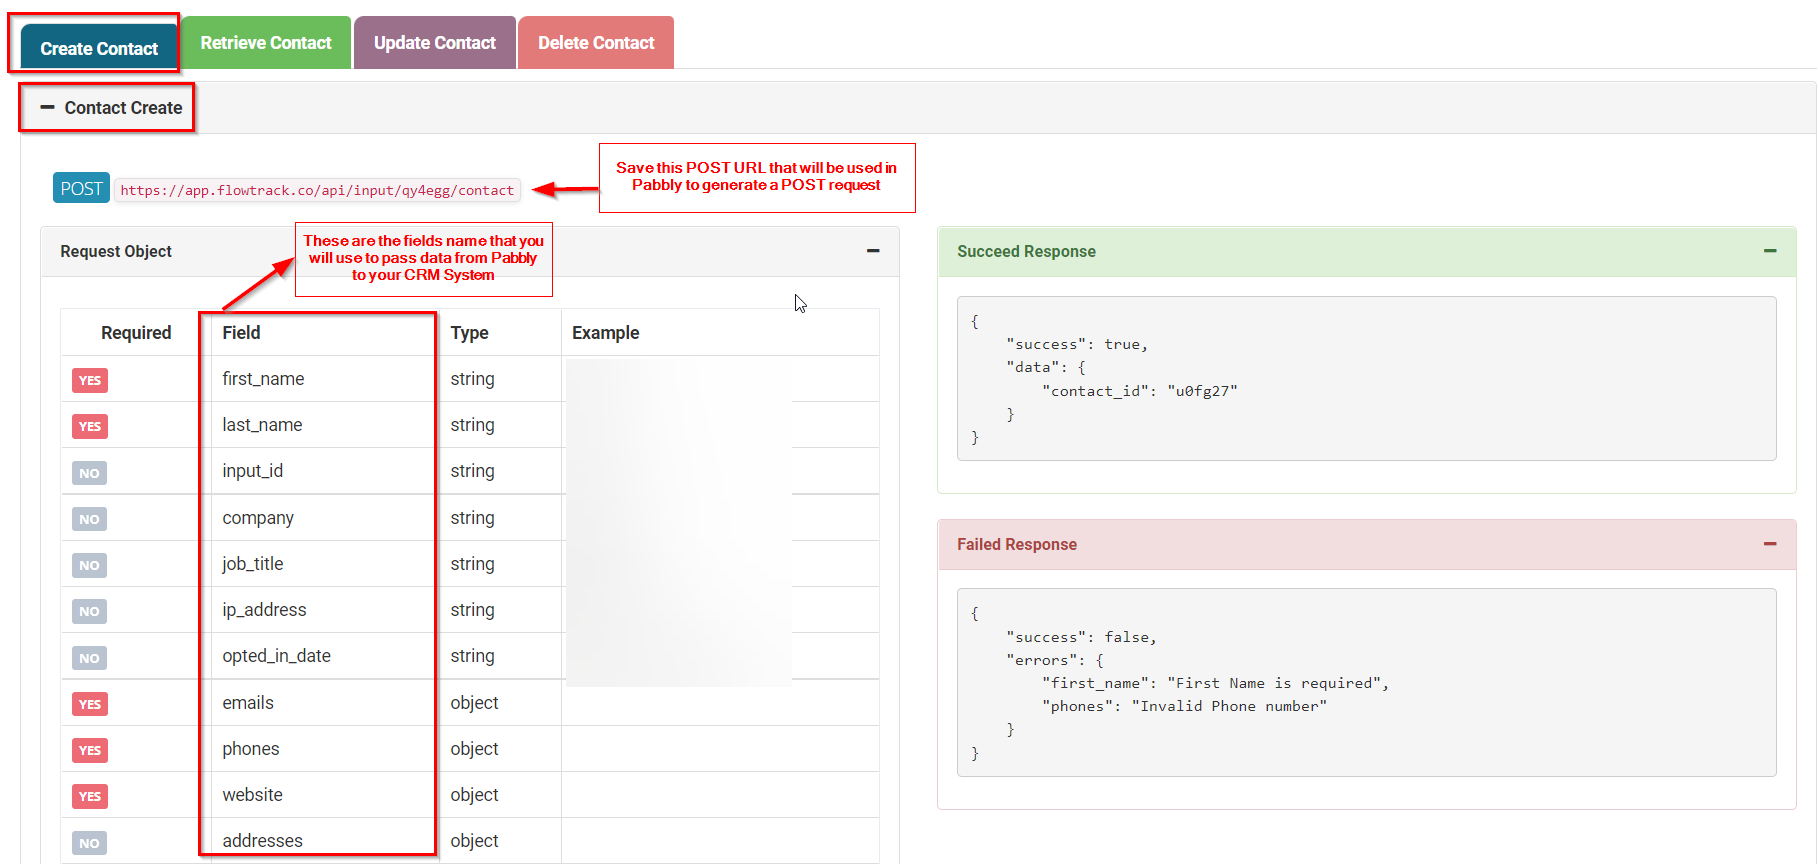Collapse the Failed Response panel
This screenshot has width=1818, height=864.
pos(1769,544)
